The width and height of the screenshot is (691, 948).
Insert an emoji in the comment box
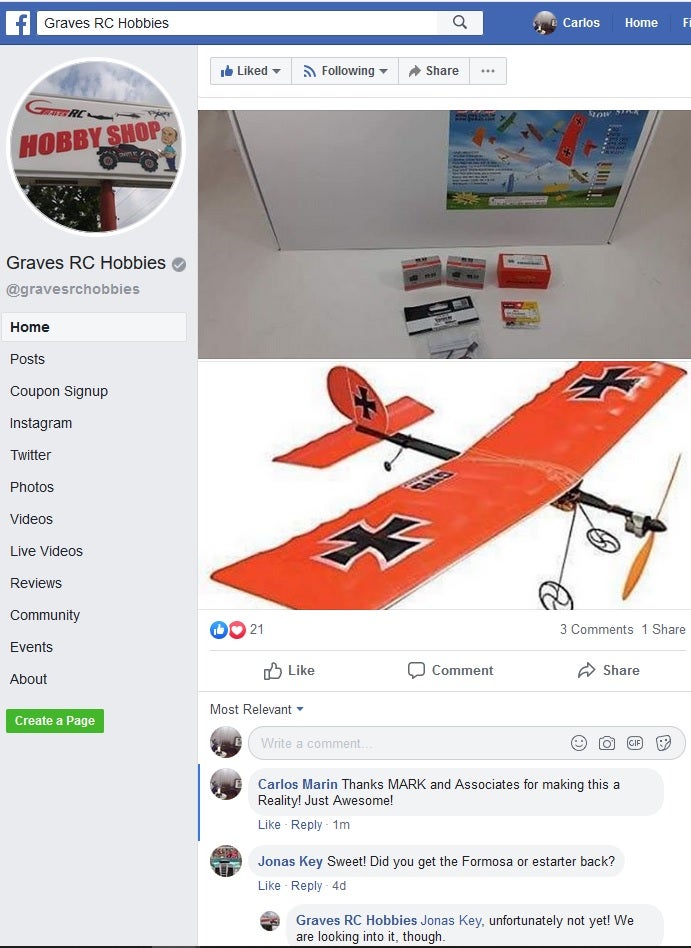(x=579, y=743)
